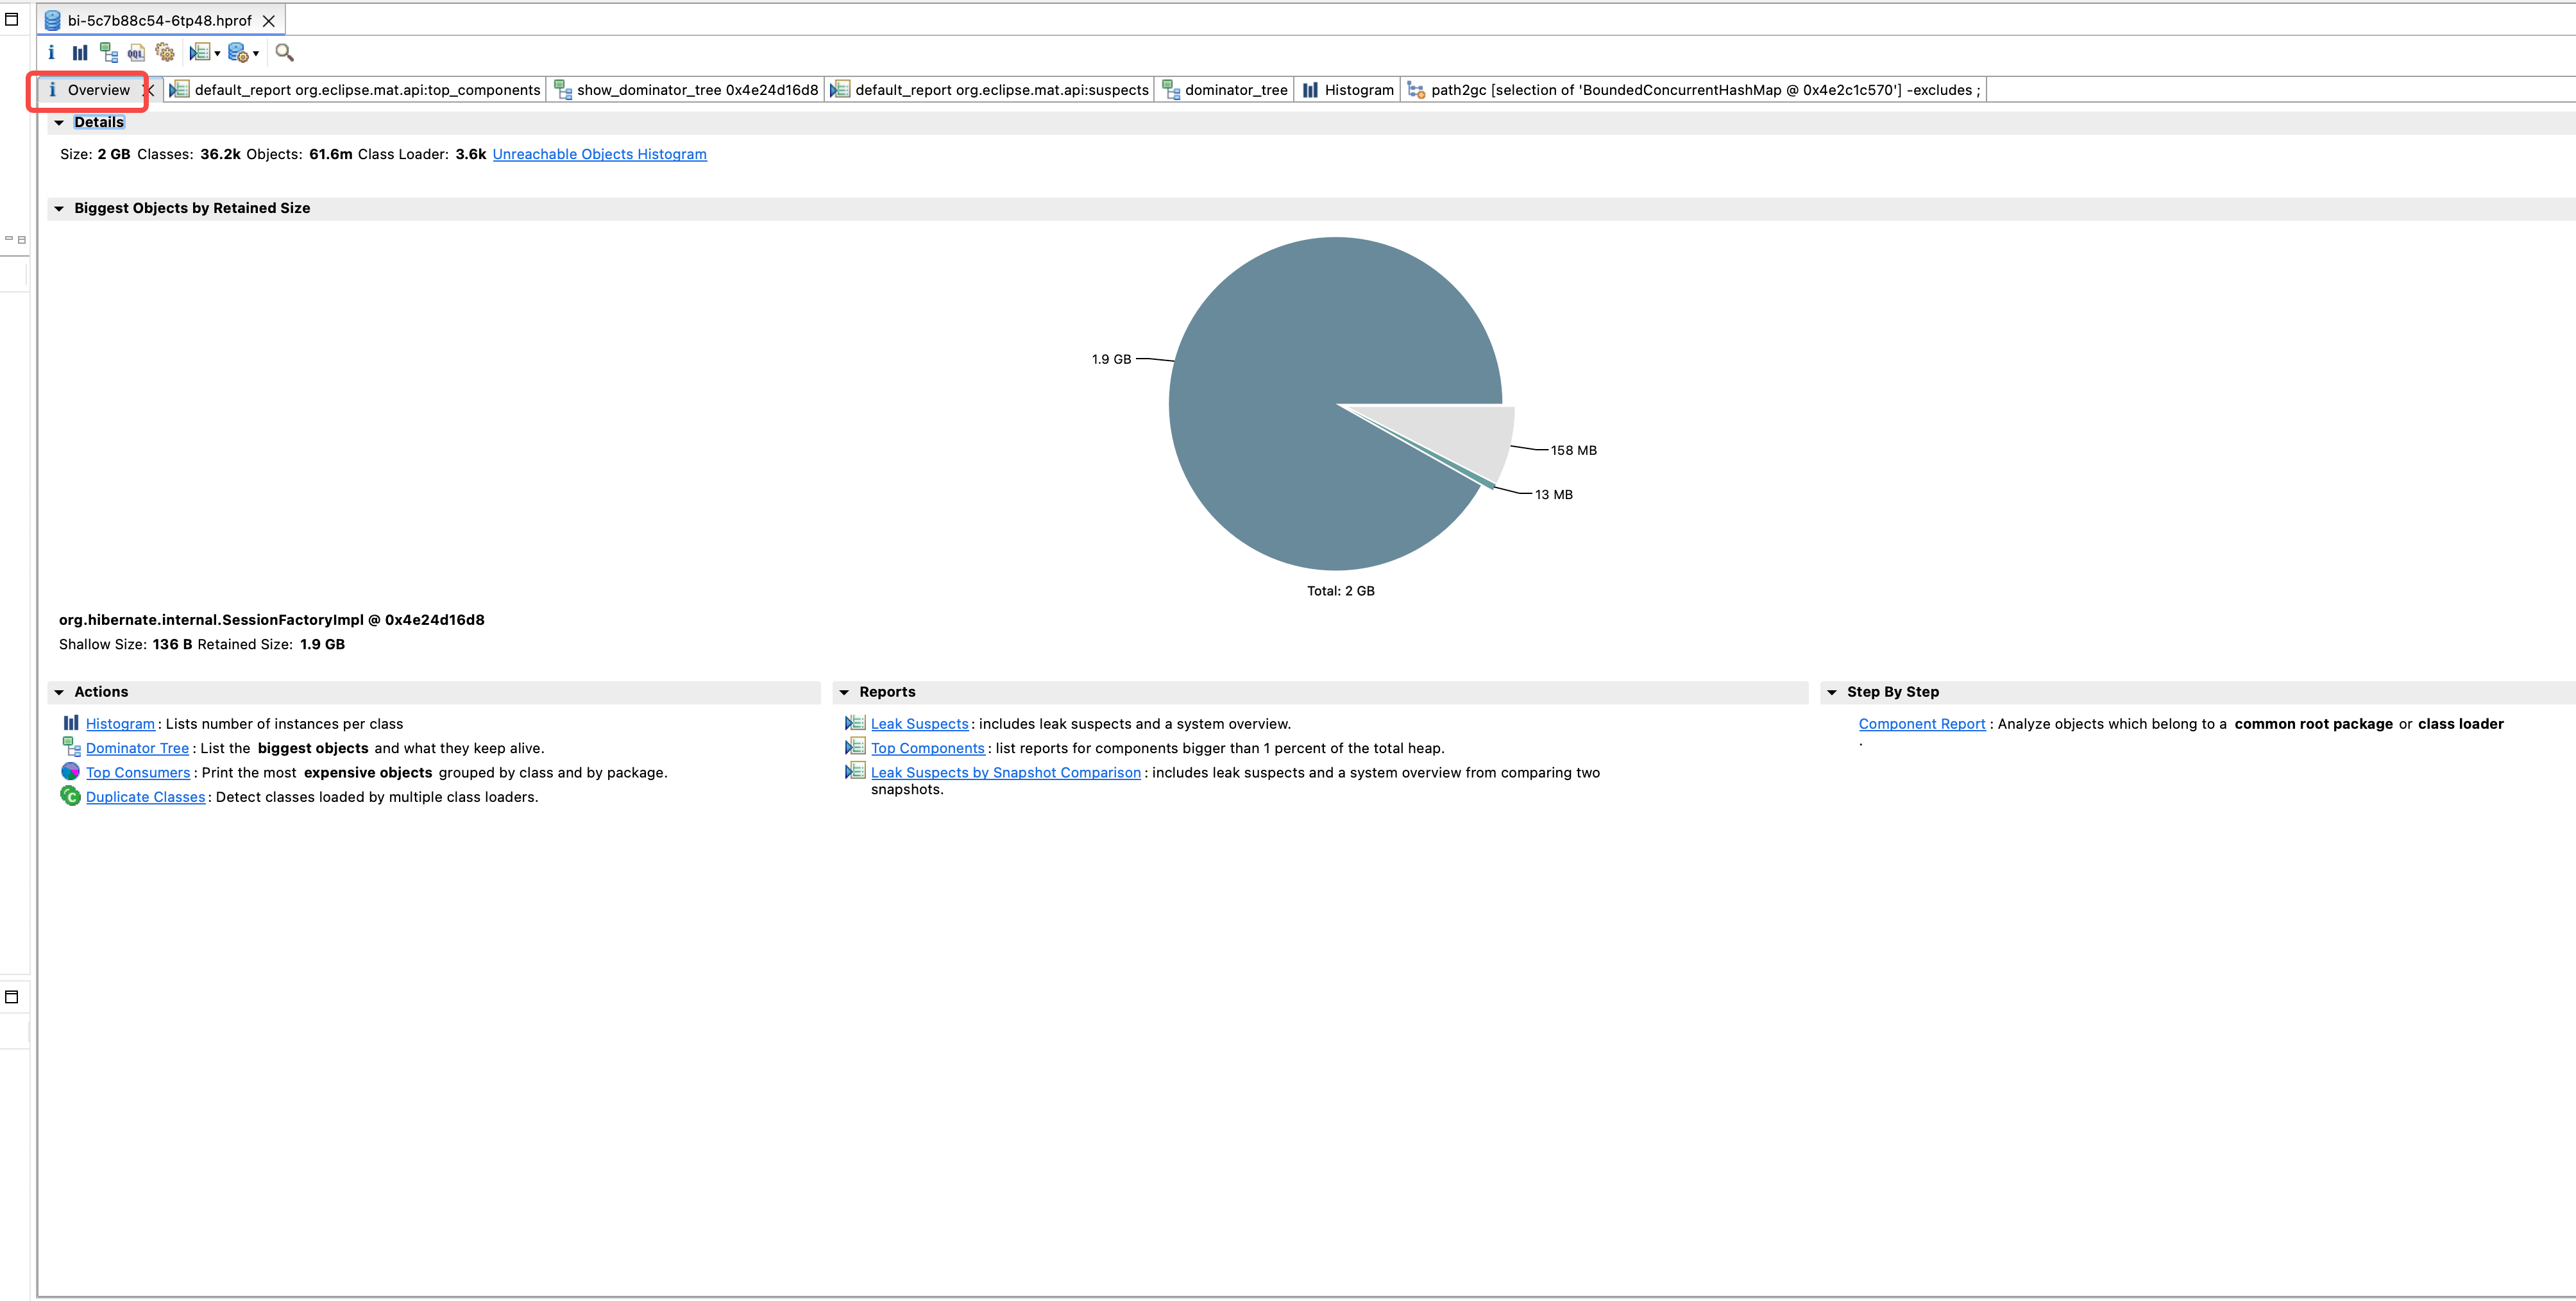Open query browser dropdown arrow
The width and height of the screenshot is (2576, 1301).
click(256, 54)
